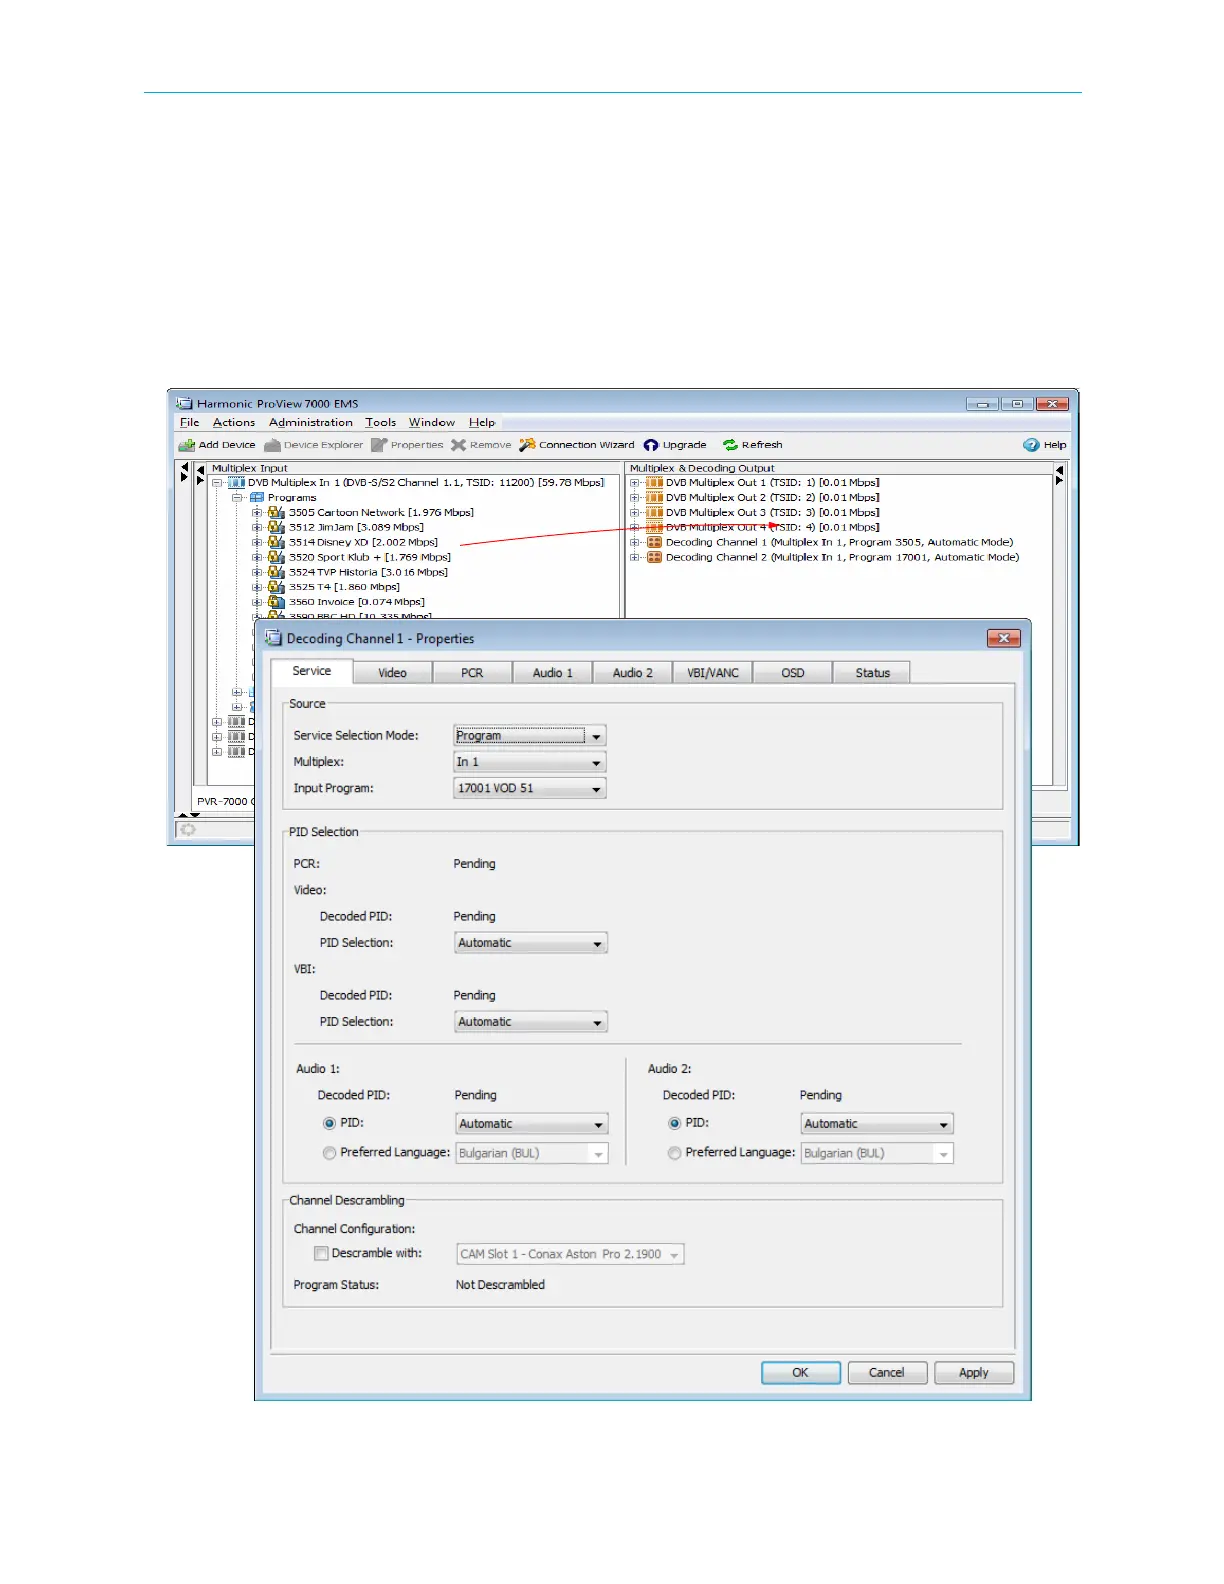1224x1584 pixels.
Task: Click the Decoding Channel 1 icon
Action: [654, 542]
